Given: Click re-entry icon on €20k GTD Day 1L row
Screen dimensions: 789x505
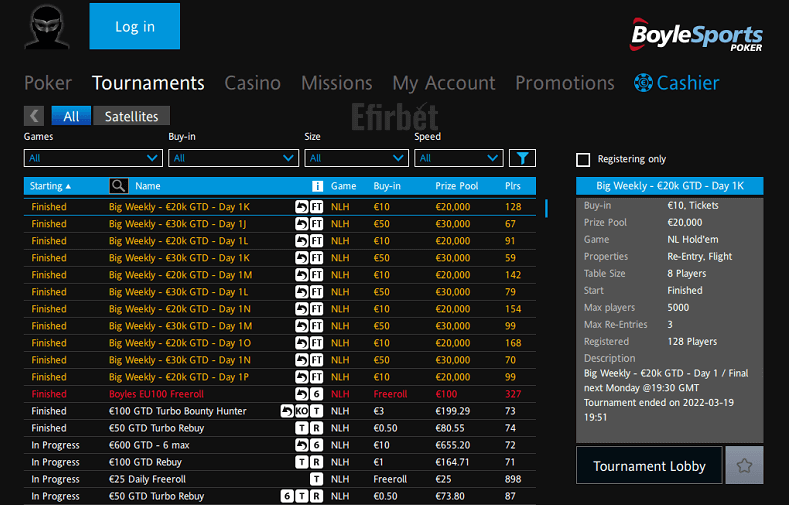Looking at the screenshot, I should (x=301, y=241).
